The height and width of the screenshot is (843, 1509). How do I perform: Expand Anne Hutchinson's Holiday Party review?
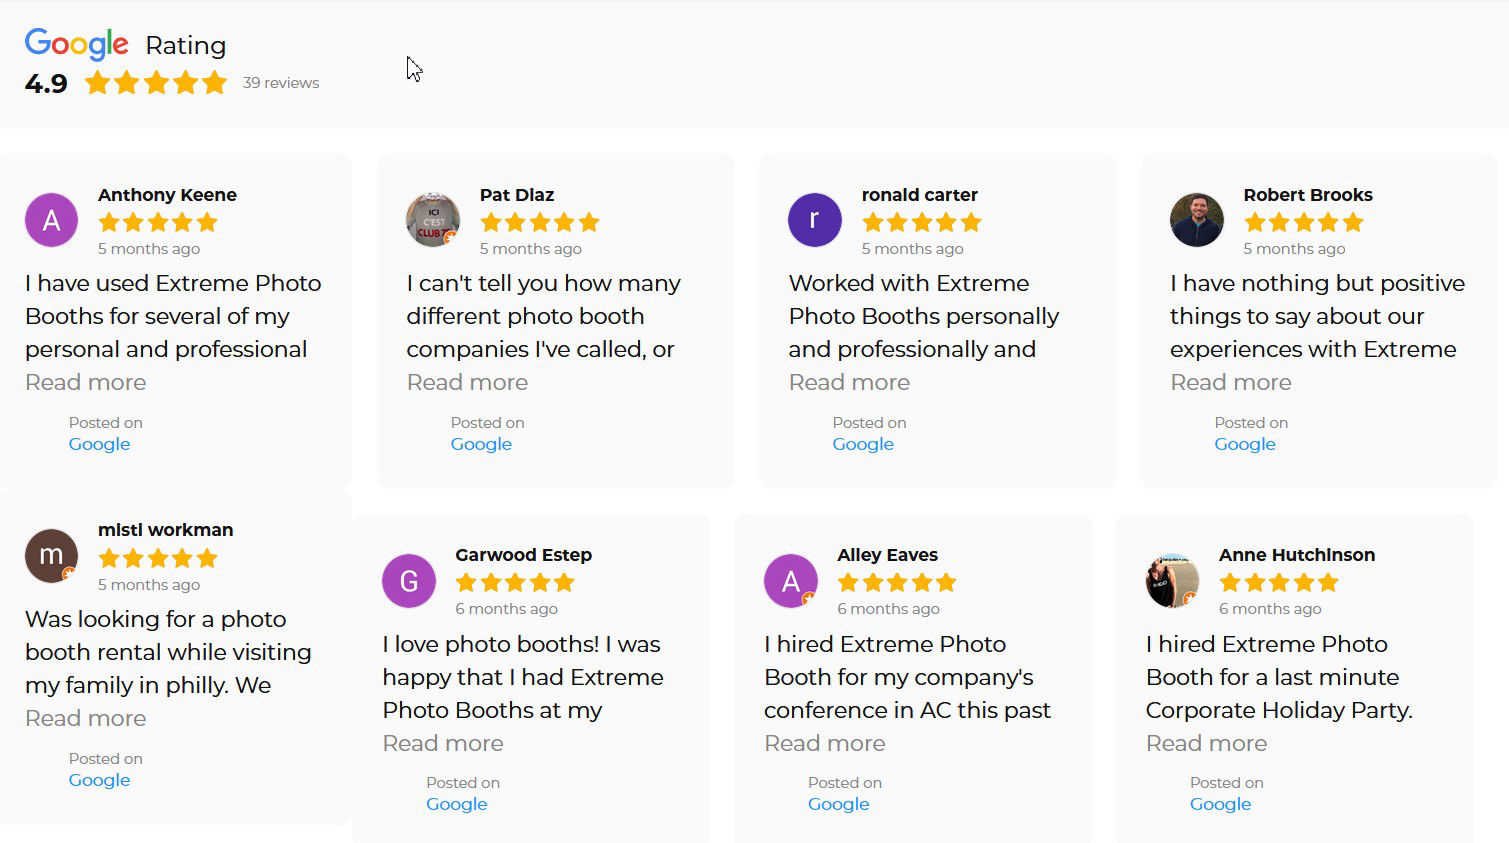tap(1206, 743)
